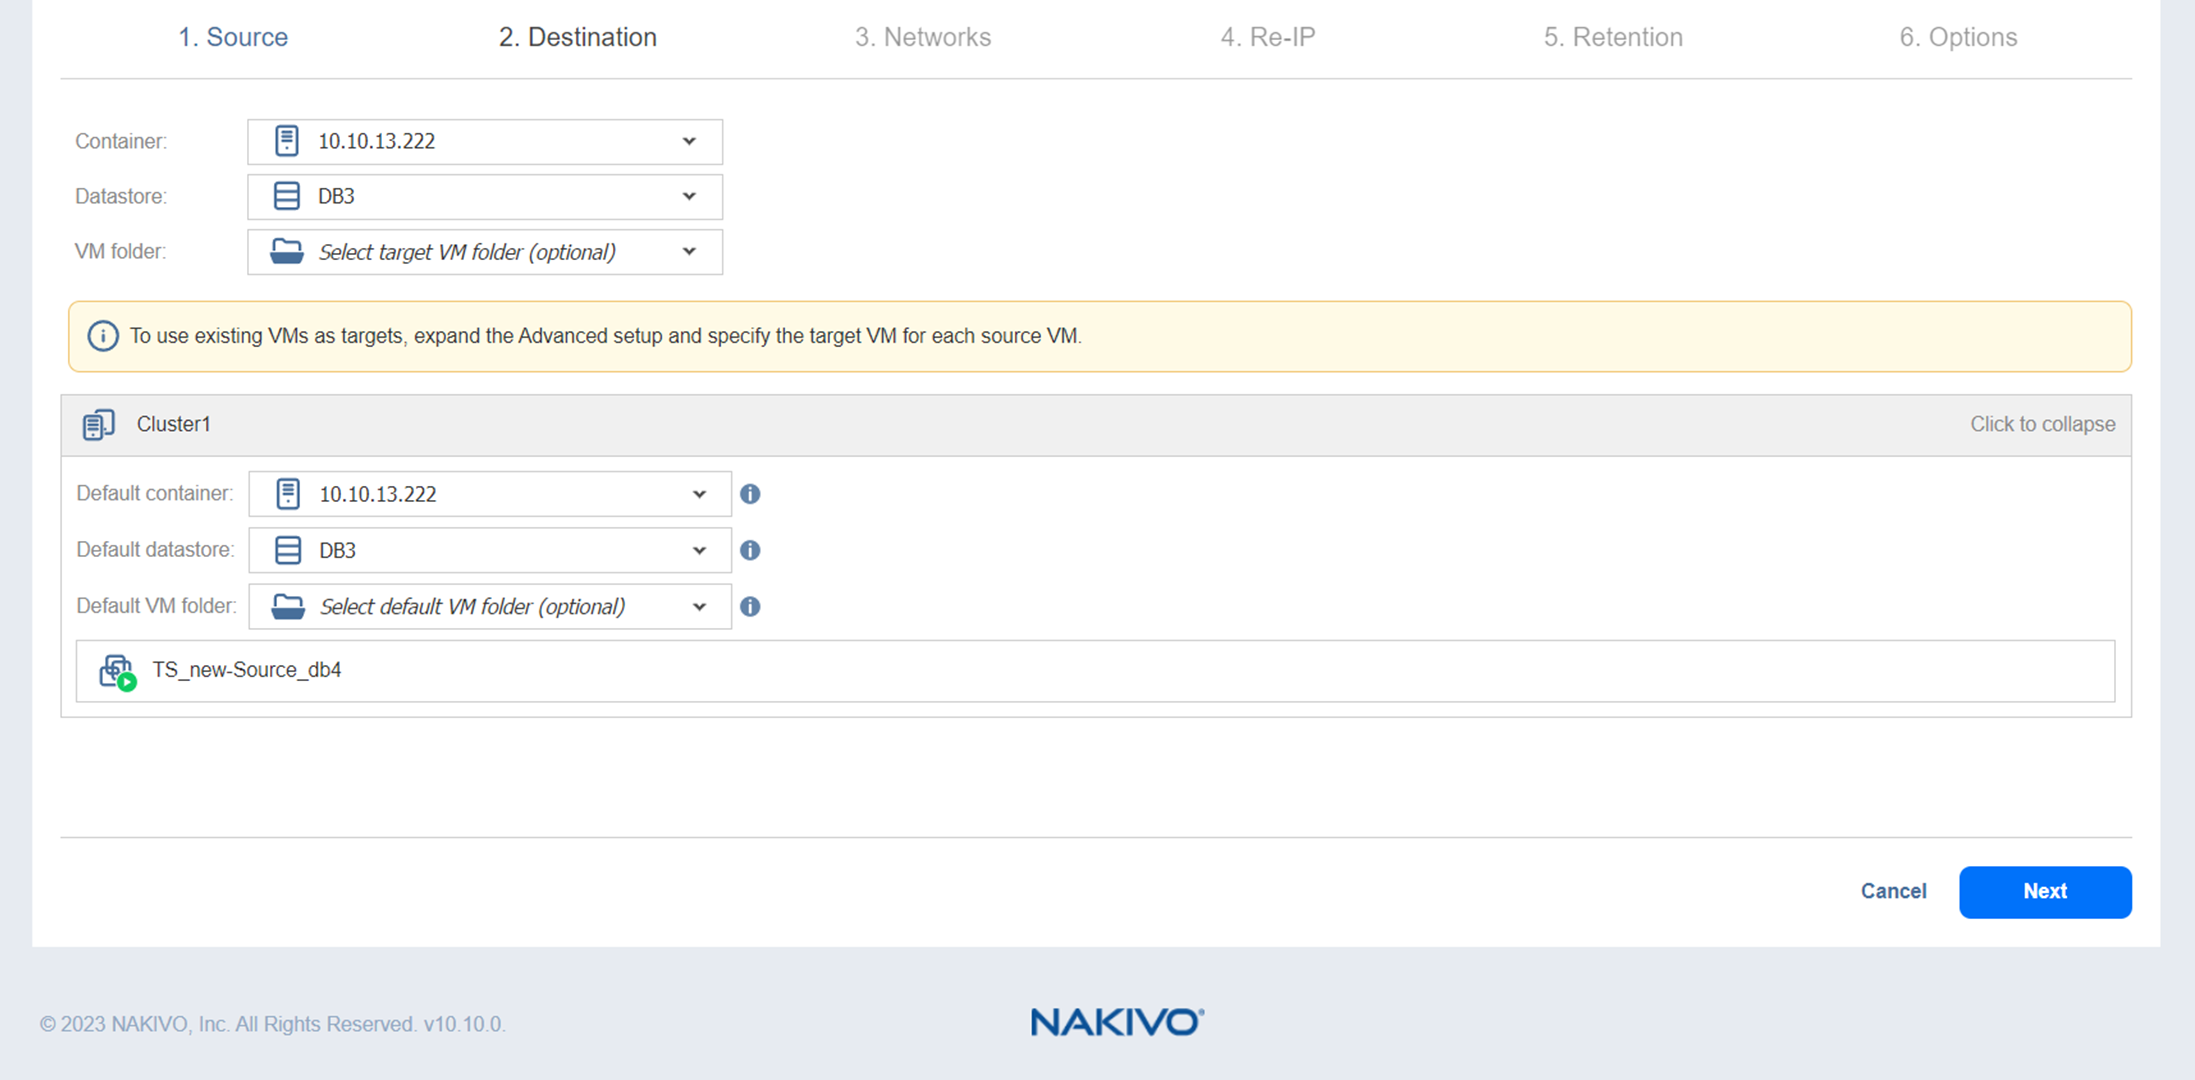Click the folder icon in VM folder field

(x=287, y=252)
